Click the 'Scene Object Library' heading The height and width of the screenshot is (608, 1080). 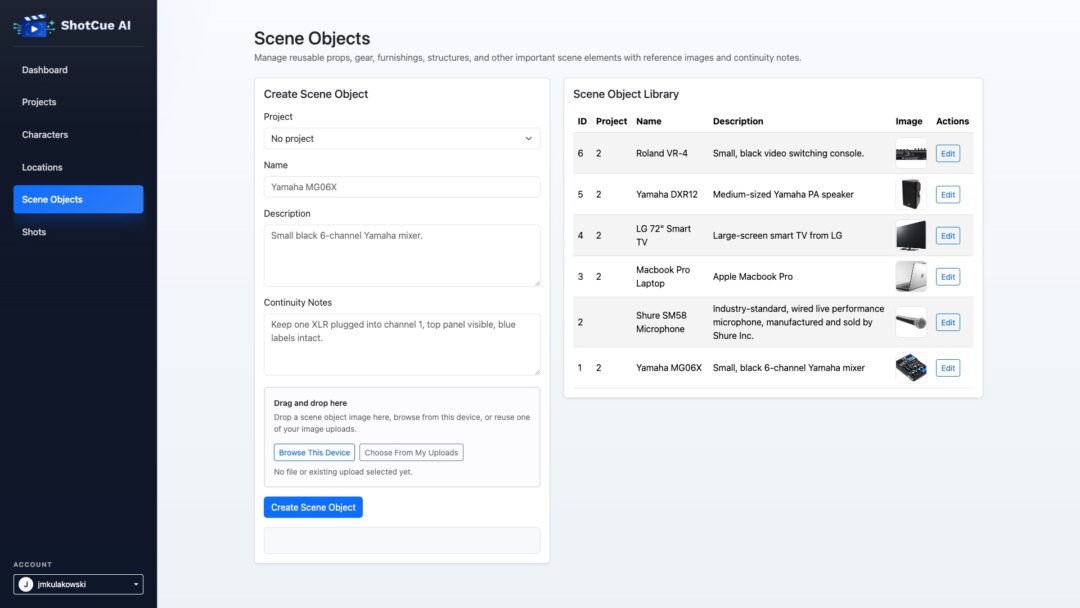[x=625, y=94]
